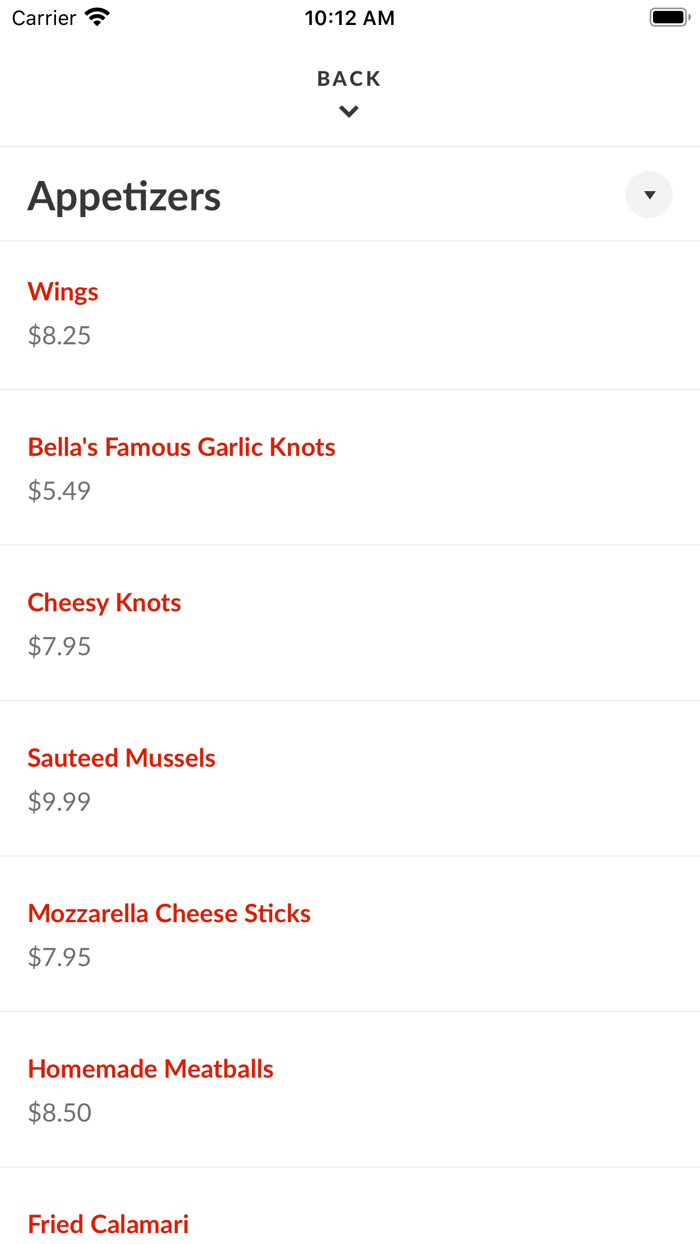700x1244 pixels.
Task: Tap the circular arrow button beside Appetizers
Action: [648, 194]
